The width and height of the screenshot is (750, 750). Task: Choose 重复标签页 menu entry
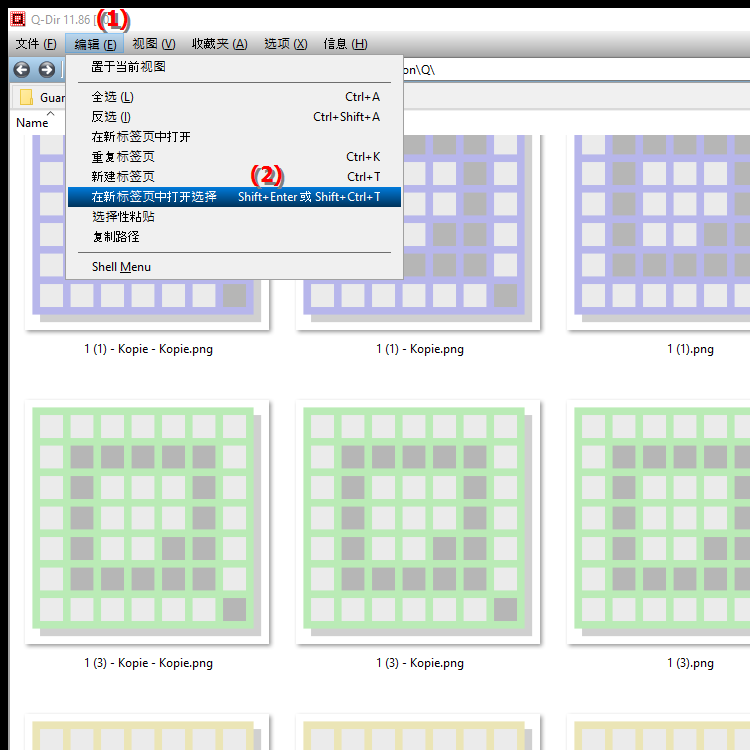point(123,157)
